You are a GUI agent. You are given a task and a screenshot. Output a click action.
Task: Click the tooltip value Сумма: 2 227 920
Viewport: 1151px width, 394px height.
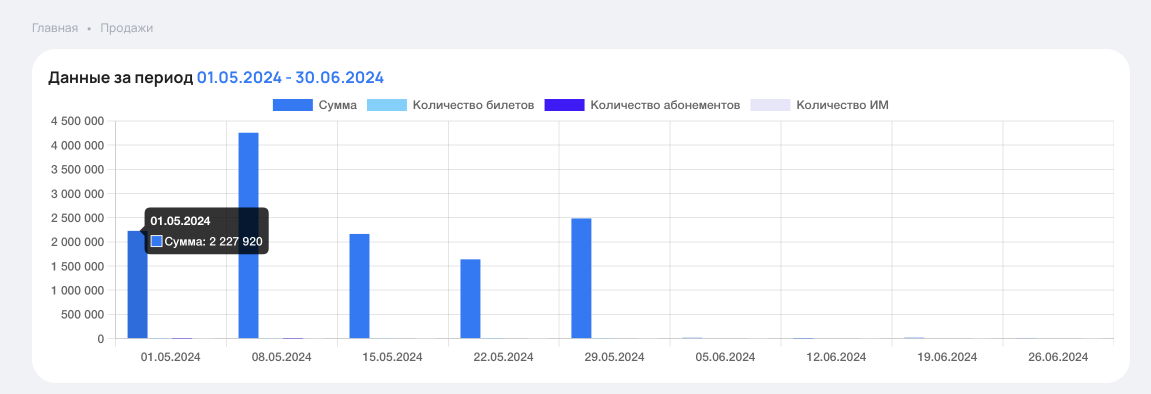(x=213, y=241)
